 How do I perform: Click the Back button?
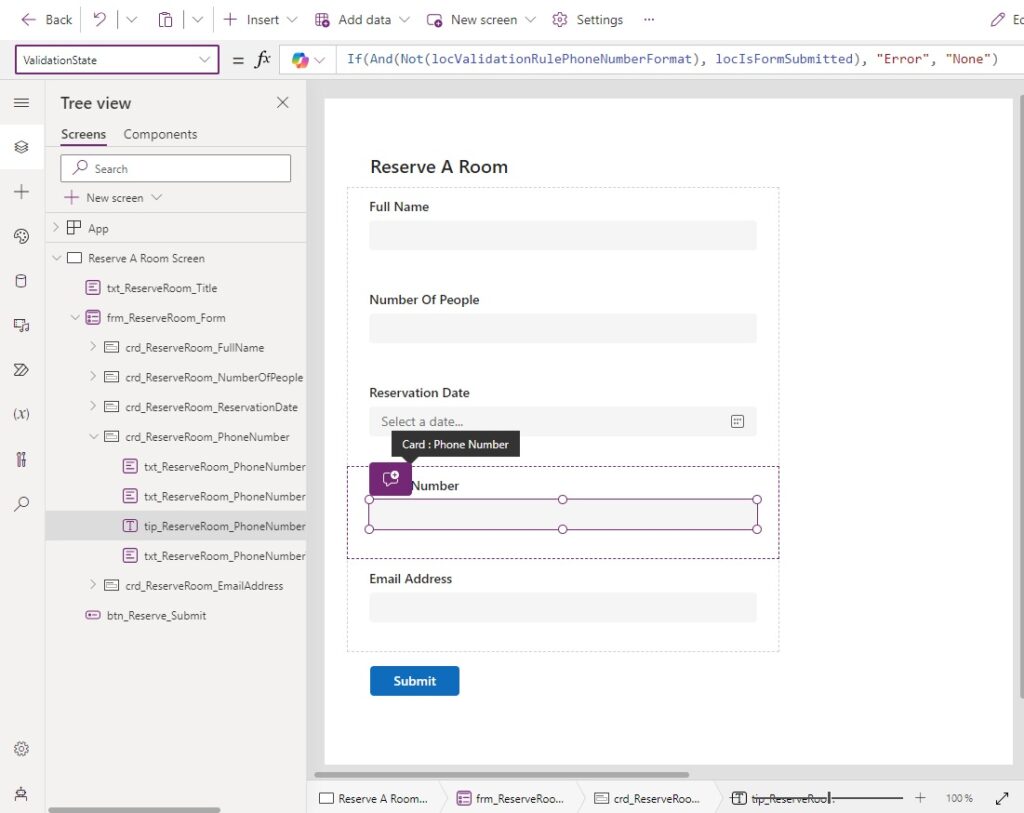[x=44, y=19]
